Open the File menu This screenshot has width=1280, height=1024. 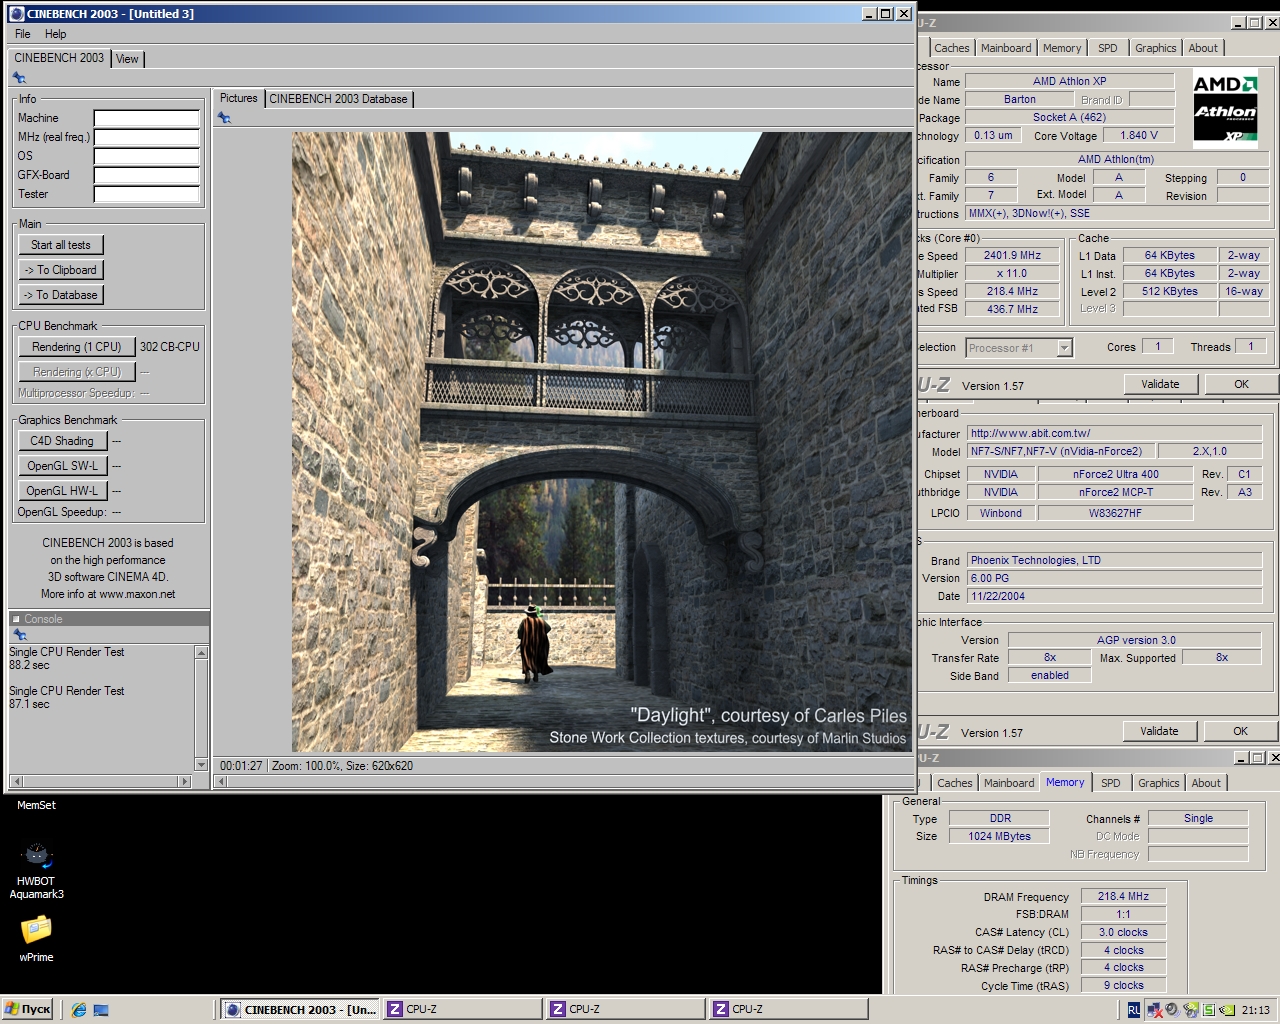pyautogui.click(x=23, y=34)
